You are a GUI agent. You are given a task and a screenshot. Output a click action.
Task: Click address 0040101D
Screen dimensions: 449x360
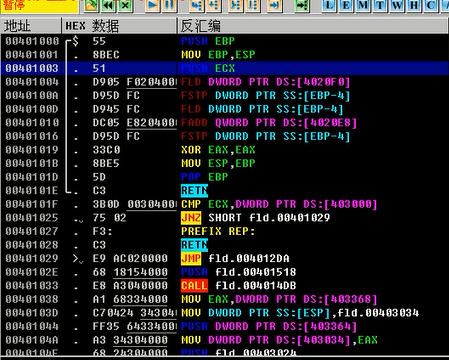pyautogui.click(x=32, y=177)
